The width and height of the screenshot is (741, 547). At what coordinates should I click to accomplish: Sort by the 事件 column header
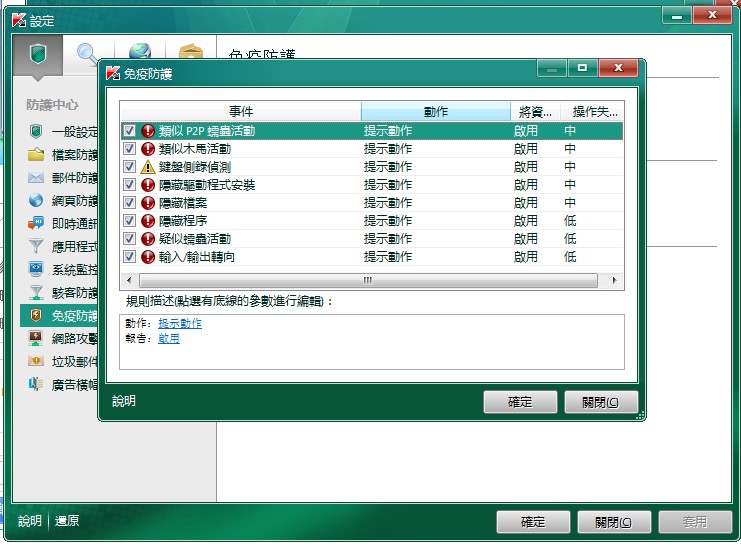coord(241,112)
